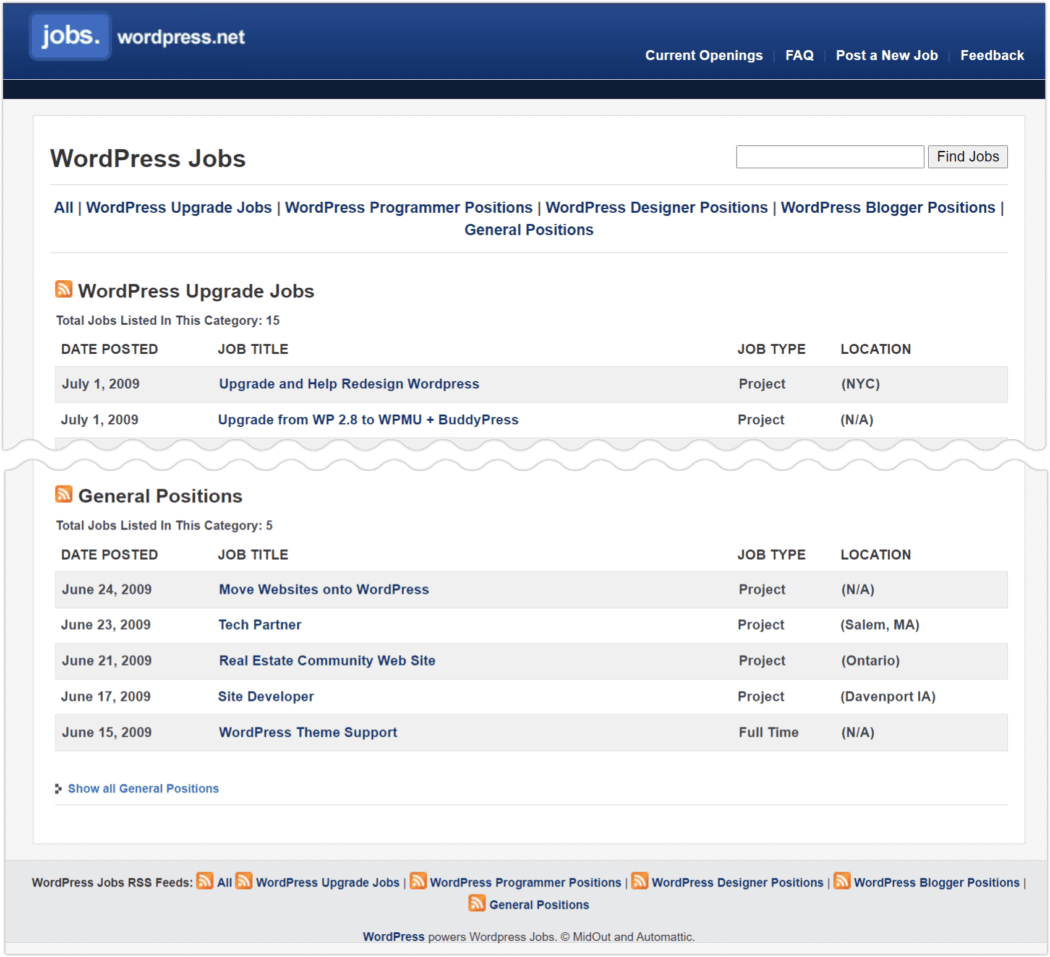The image size is (1050, 957).
Task: Click RSS icon beside General Positions heading
Action: (x=64, y=495)
